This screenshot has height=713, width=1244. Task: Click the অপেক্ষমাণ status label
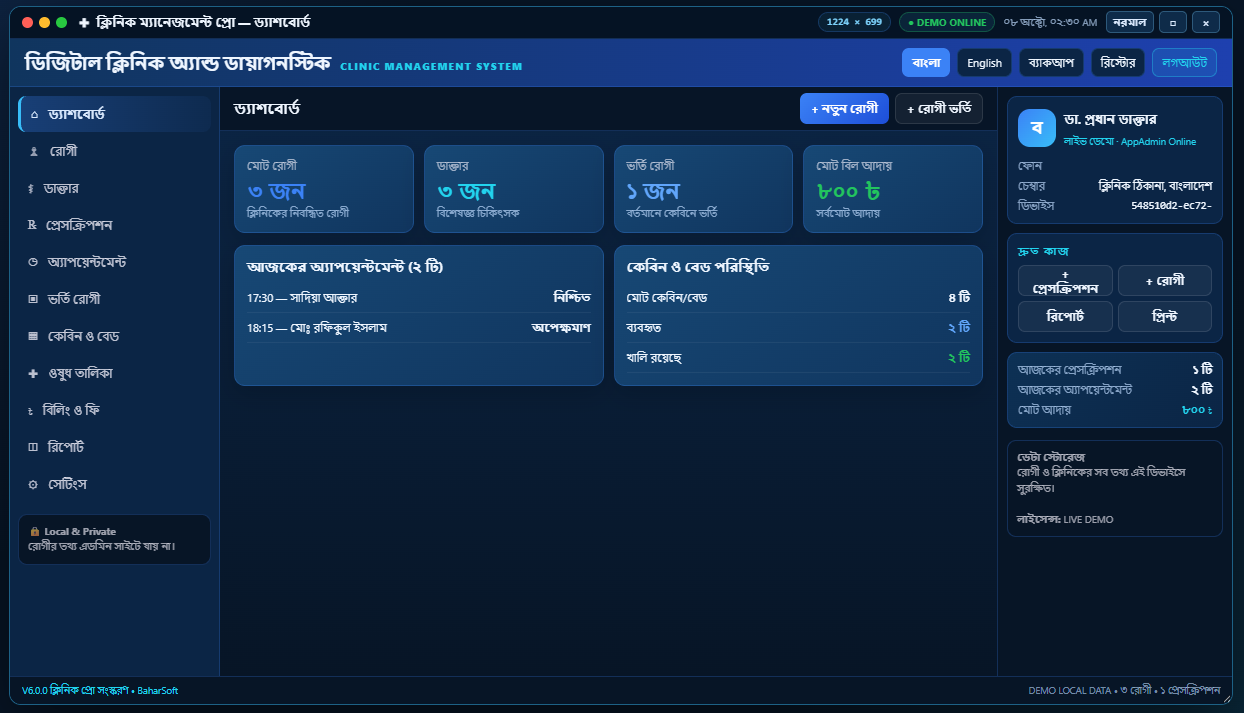coord(561,328)
